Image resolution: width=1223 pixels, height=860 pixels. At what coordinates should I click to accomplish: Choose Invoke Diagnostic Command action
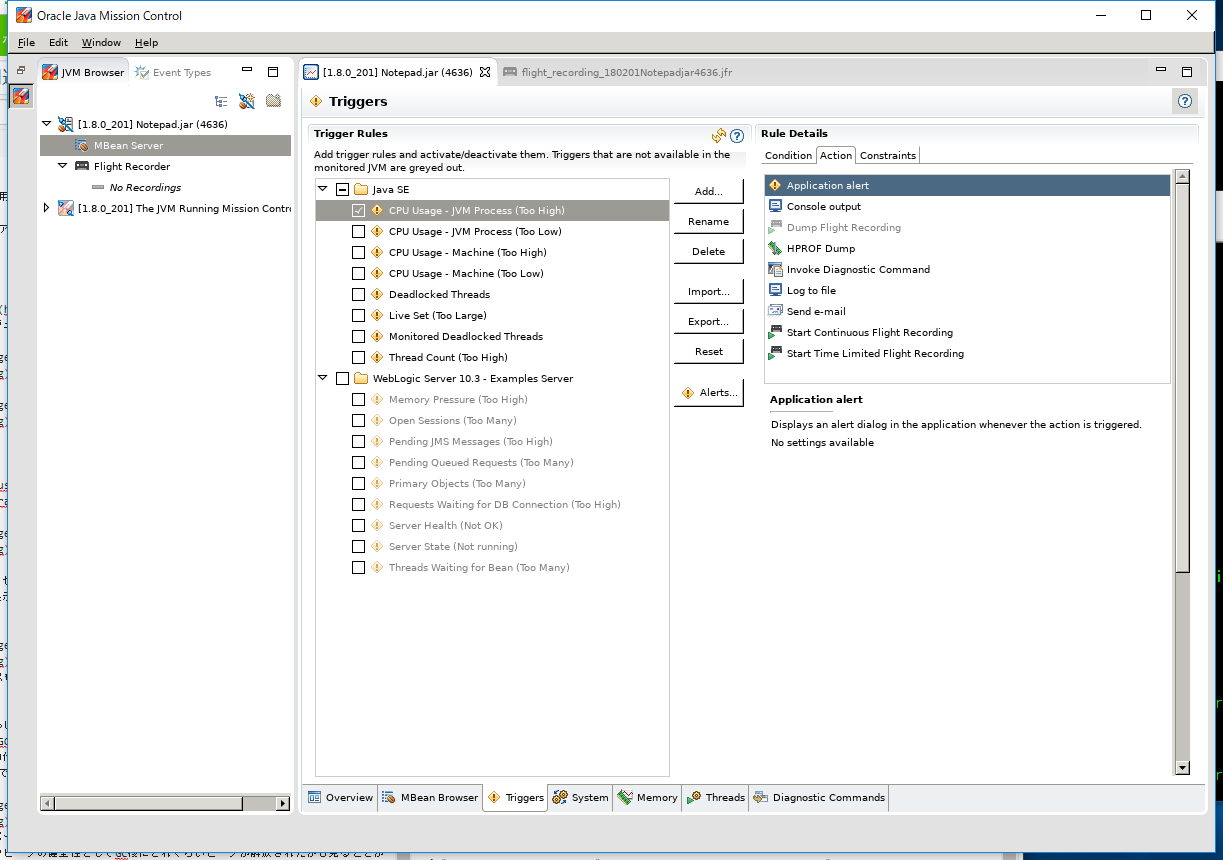click(857, 269)
